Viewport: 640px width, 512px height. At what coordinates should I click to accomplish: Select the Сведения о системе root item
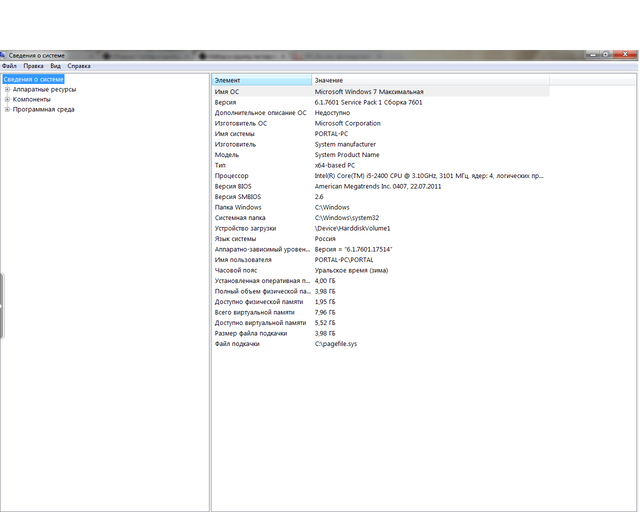(33, 79)
